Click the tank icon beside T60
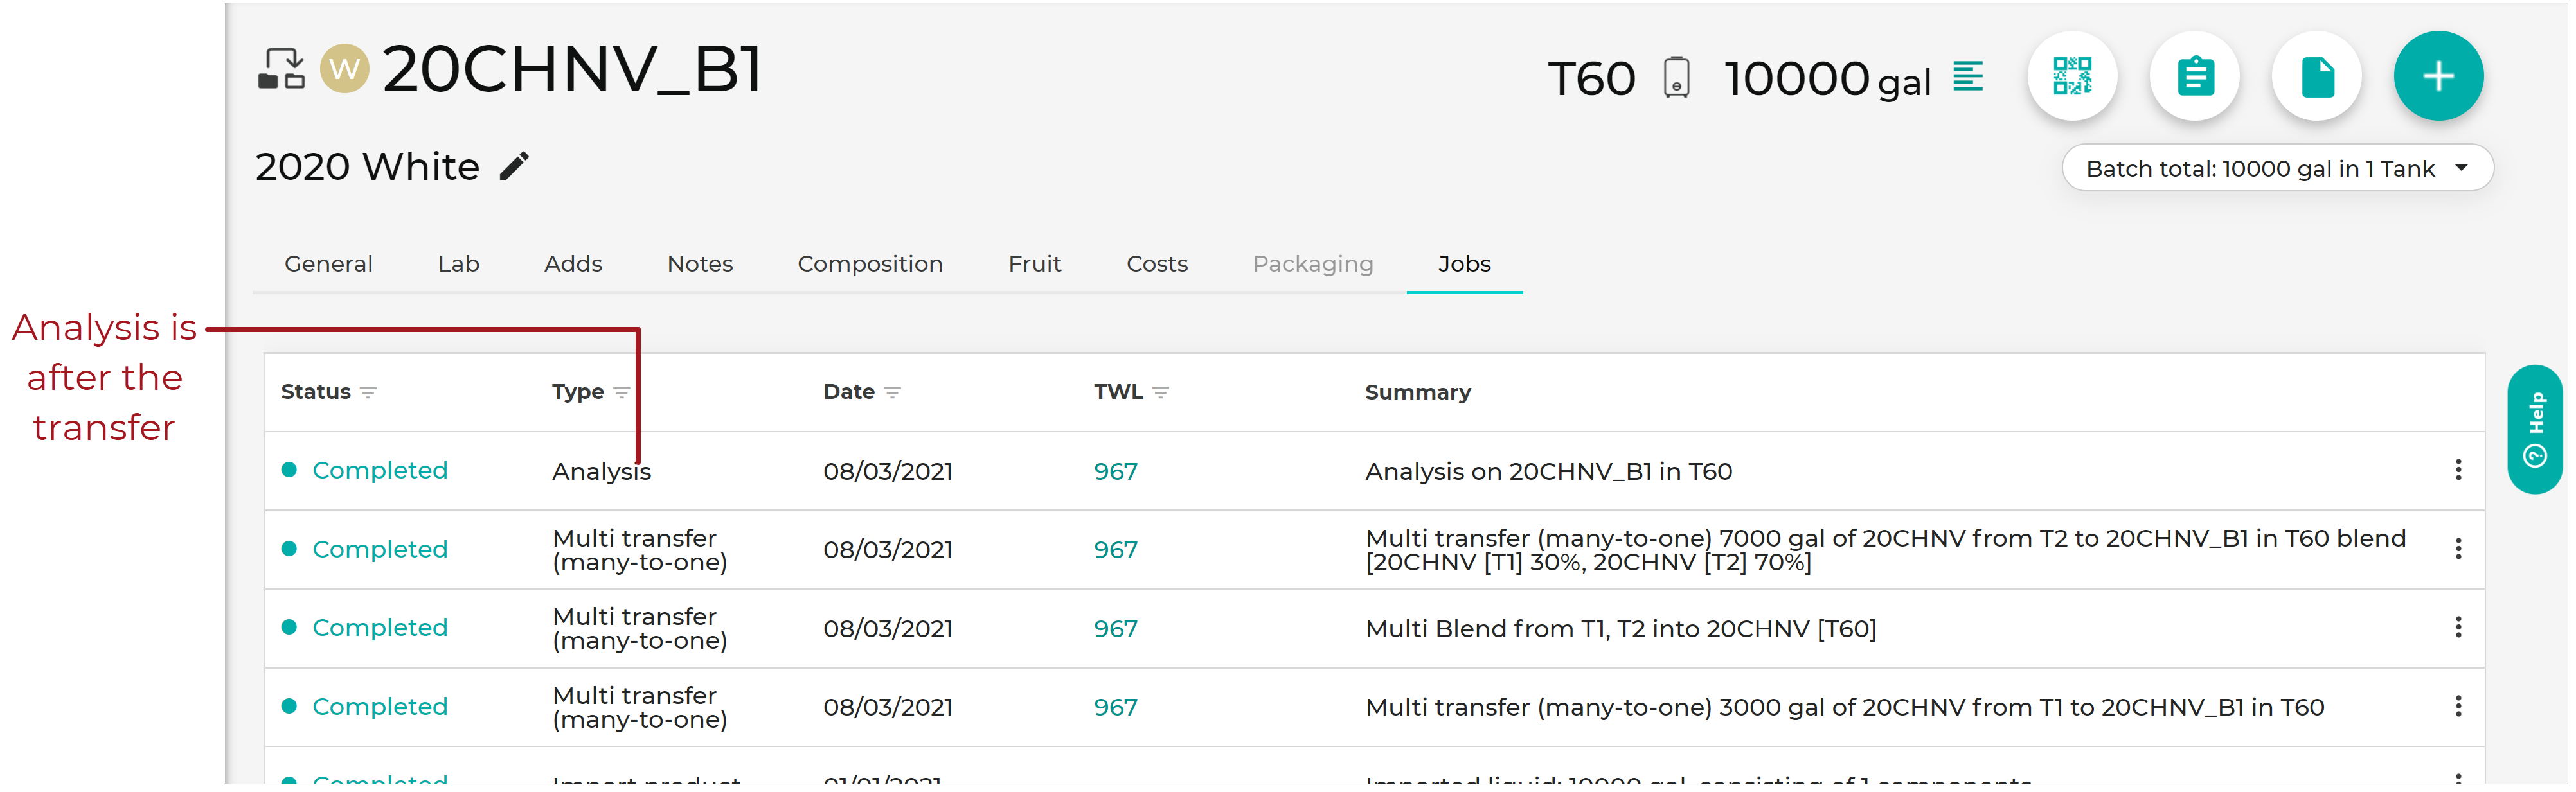 [x=1676, y=77]
